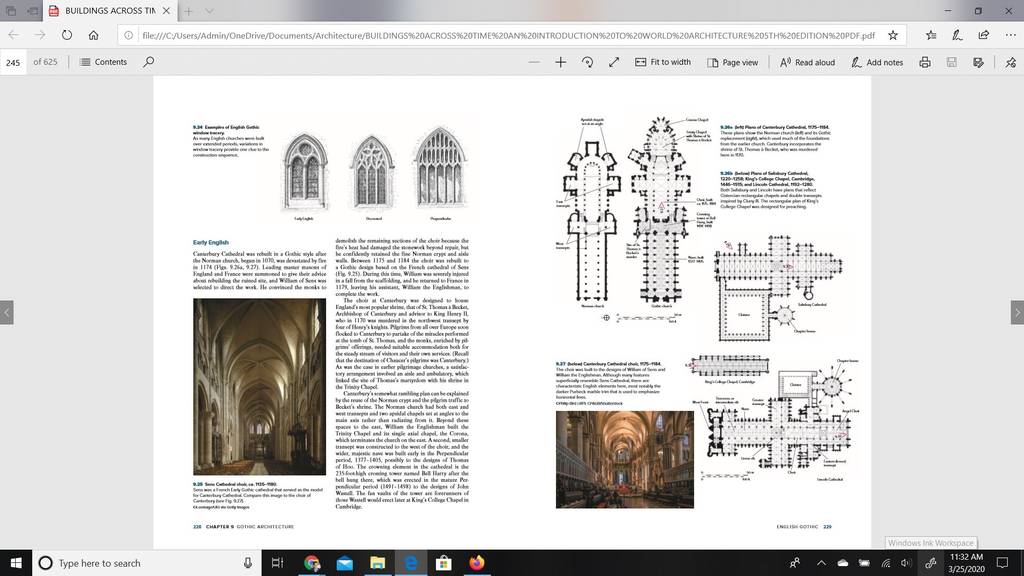Open the Home page button
The height and width of the screenshot is (576, 1024).
pos(93,35)
